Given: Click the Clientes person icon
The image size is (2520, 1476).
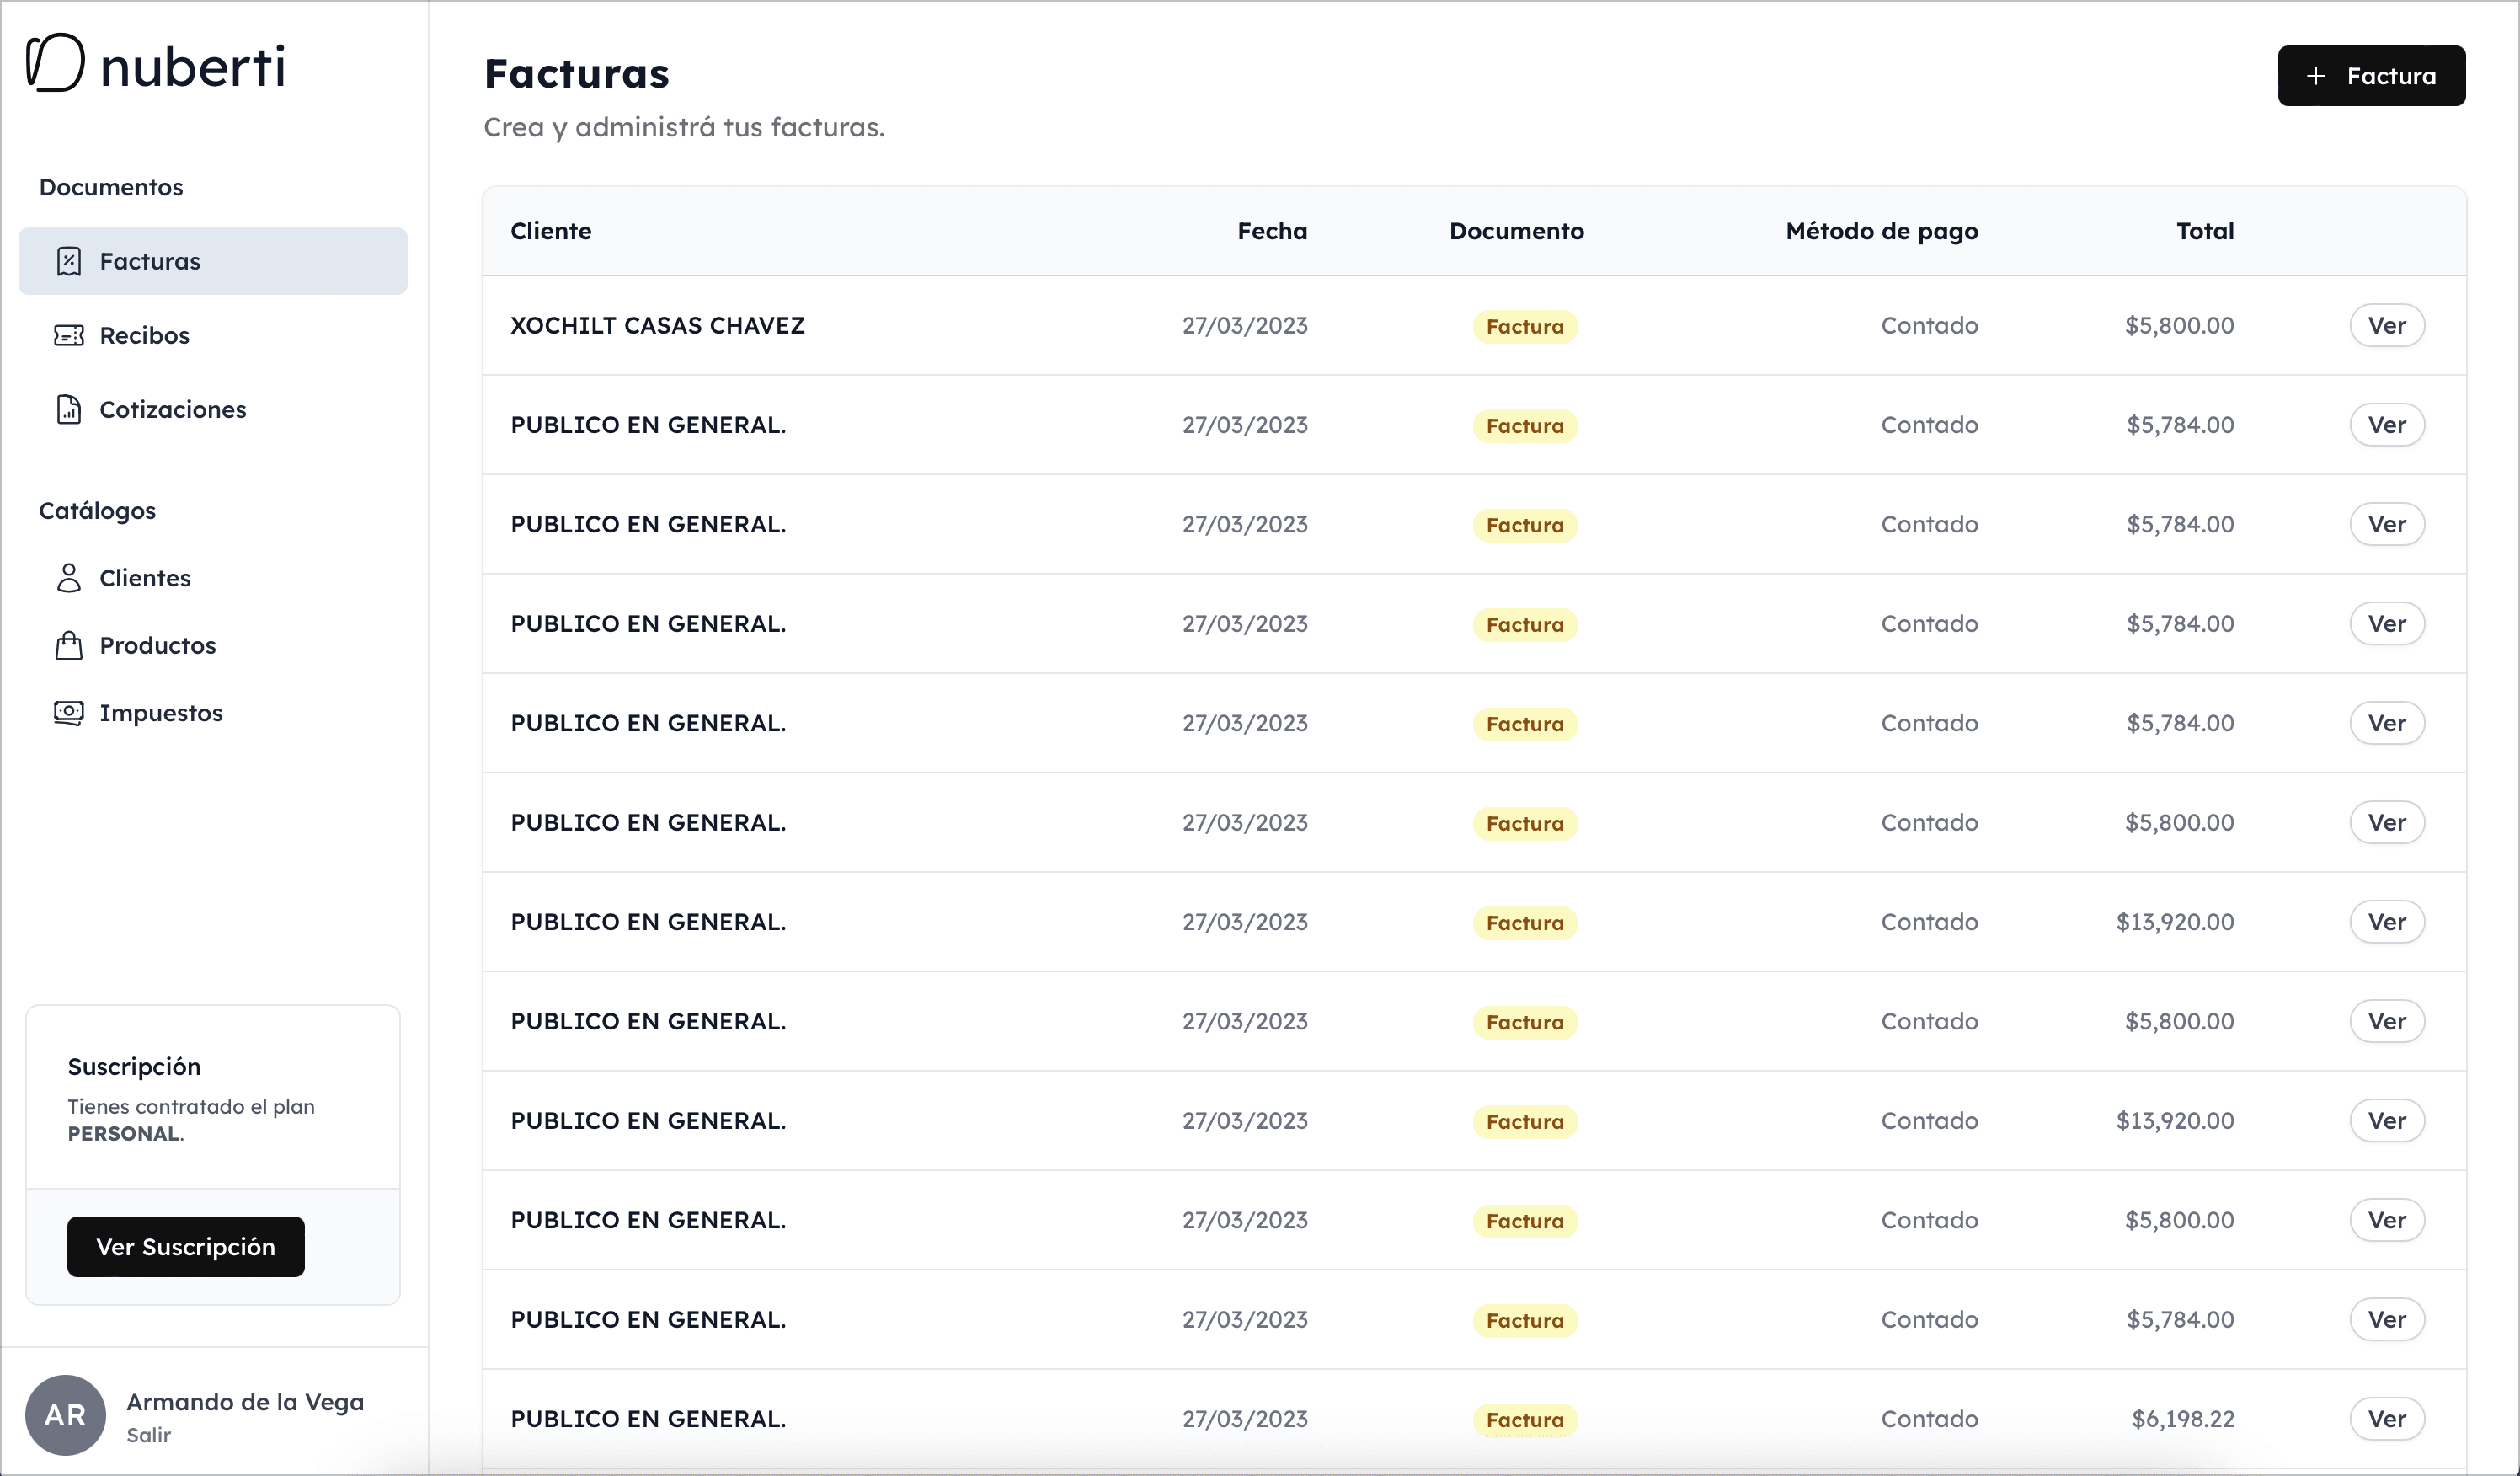Looking at the screenshot, I should (x=69, y=578).
